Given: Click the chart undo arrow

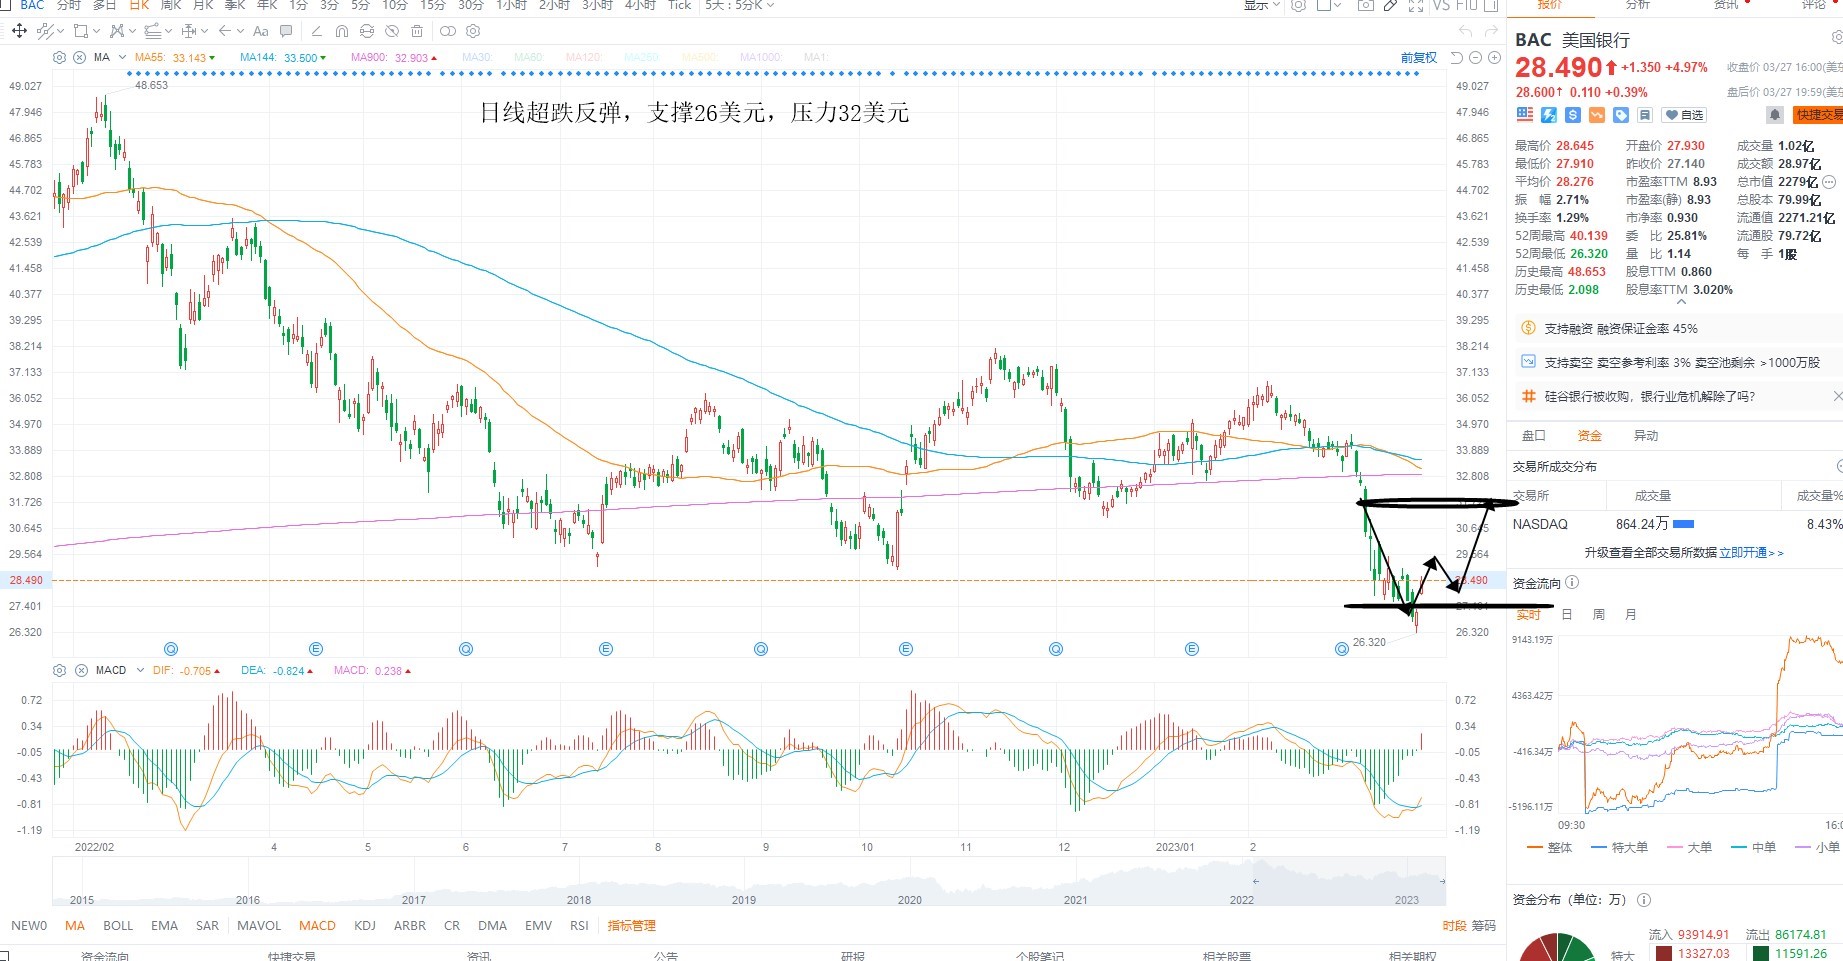Looking at the screenshot, I should click(1466, 31).
